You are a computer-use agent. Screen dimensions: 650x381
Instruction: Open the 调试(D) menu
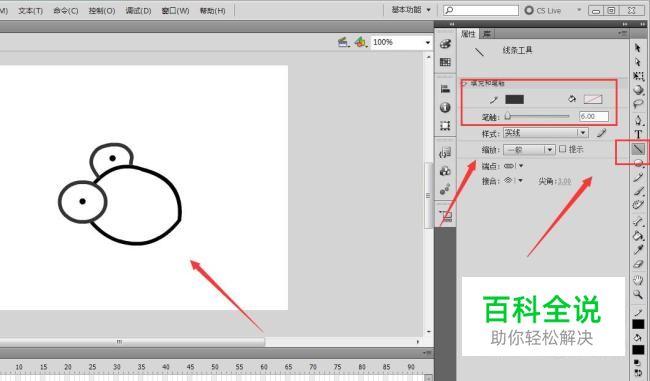tap(138, 11)
